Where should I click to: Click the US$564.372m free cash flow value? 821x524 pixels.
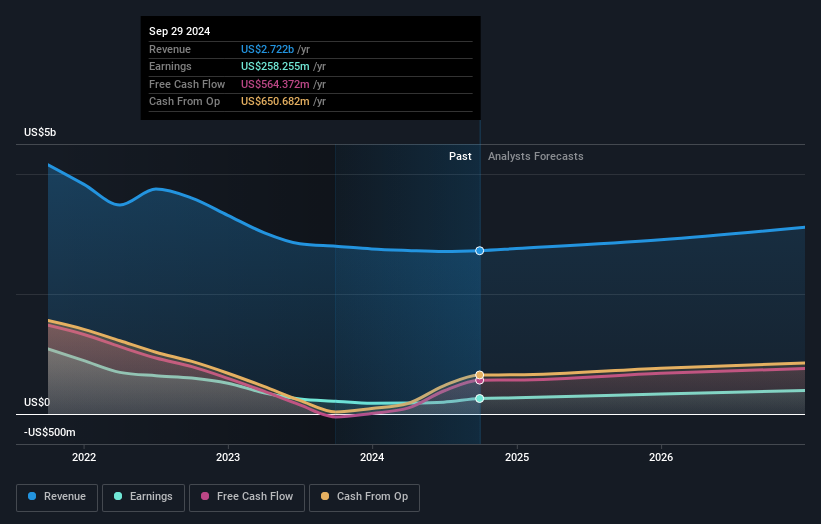[x=275, y=84]
